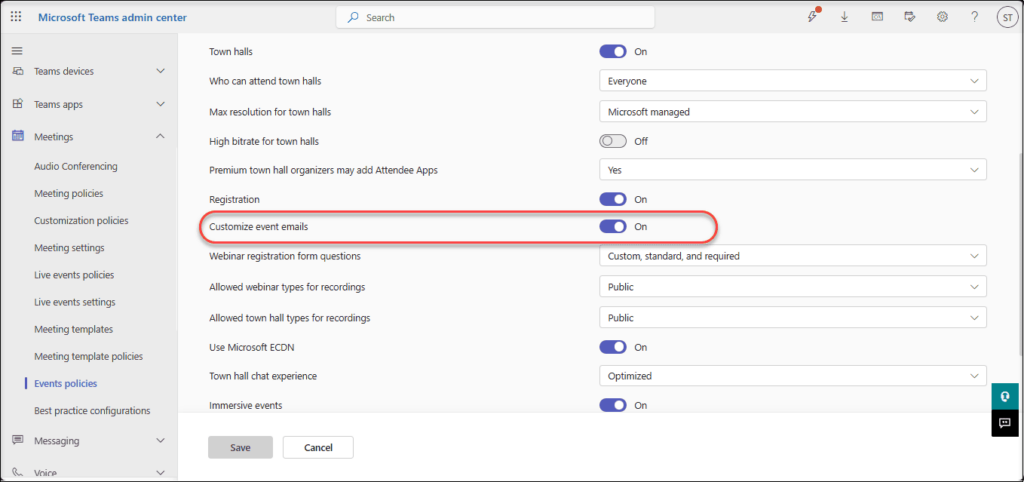
Task: Click the Save button
Action: click(x=240, y=447)
